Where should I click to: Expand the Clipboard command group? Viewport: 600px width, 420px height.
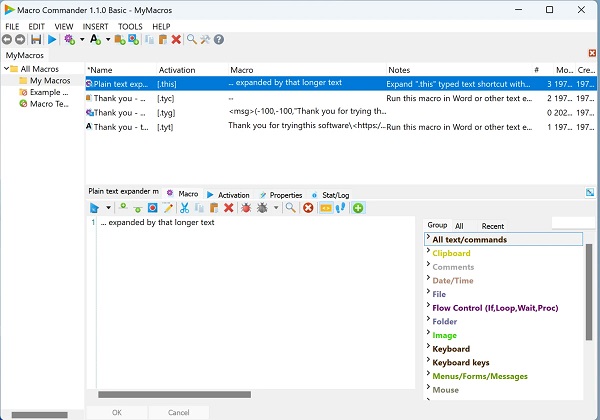(428, 253)
